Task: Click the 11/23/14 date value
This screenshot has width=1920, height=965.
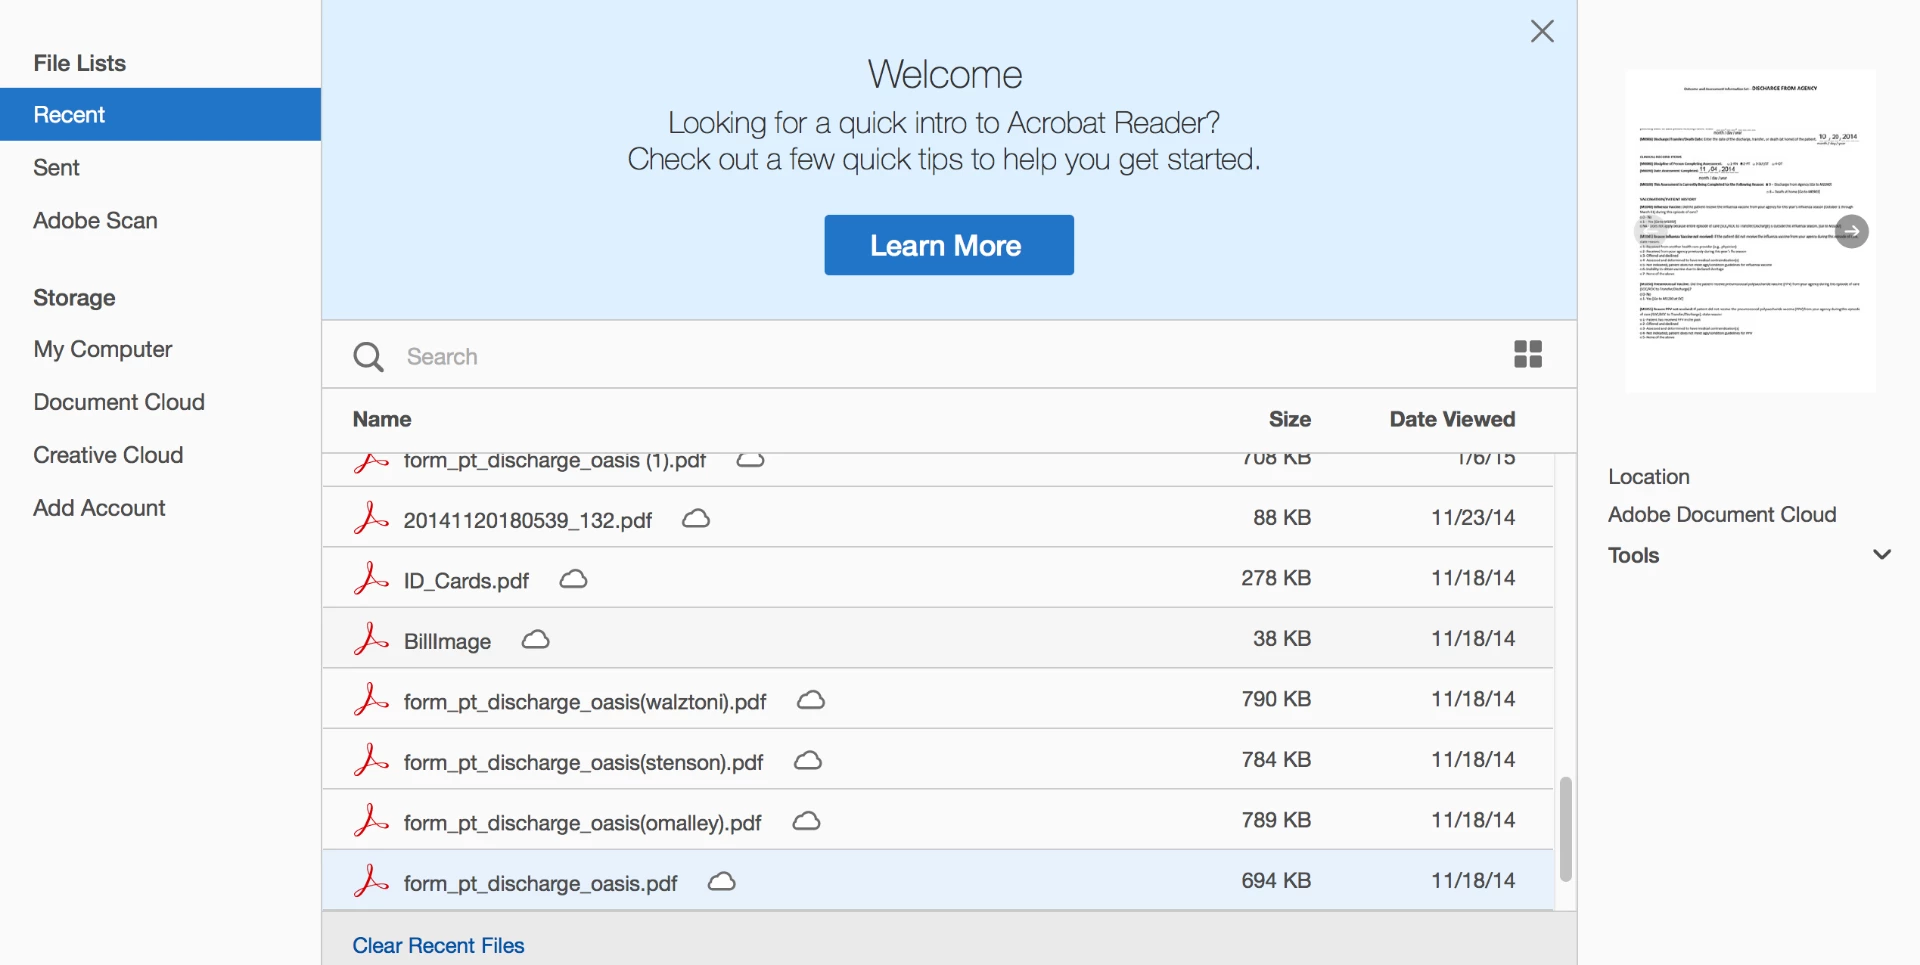Action: pos(1473,517)
